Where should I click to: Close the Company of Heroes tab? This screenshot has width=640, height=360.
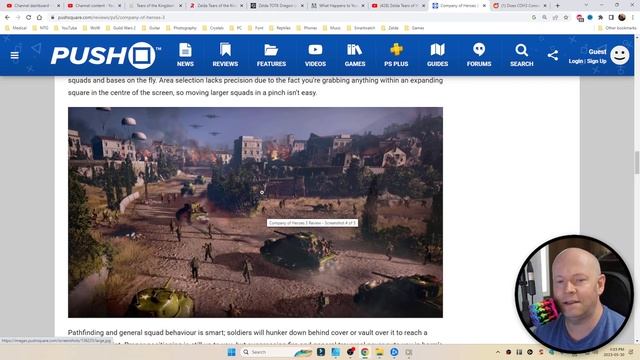click(484, 6)
